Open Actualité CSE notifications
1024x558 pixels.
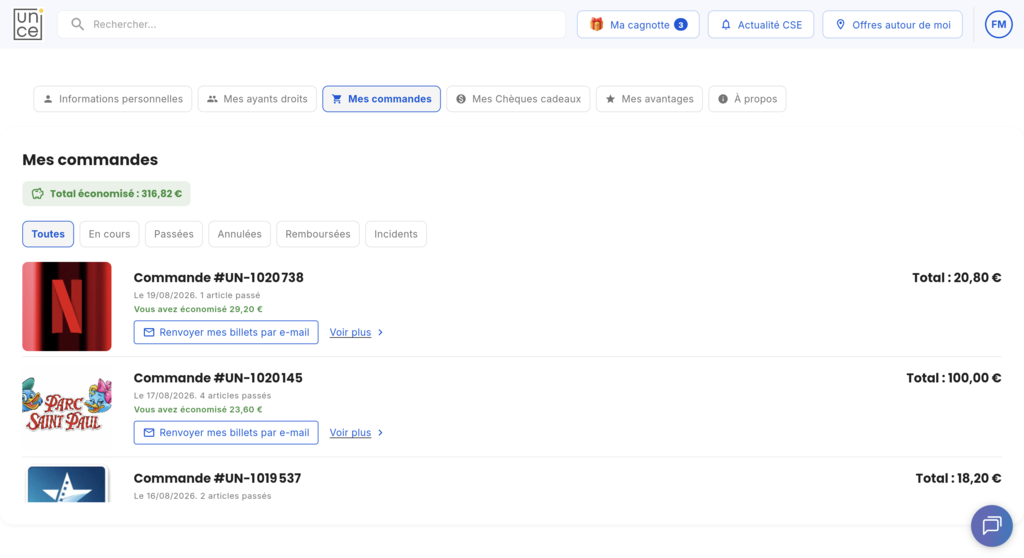click(761, 24)
